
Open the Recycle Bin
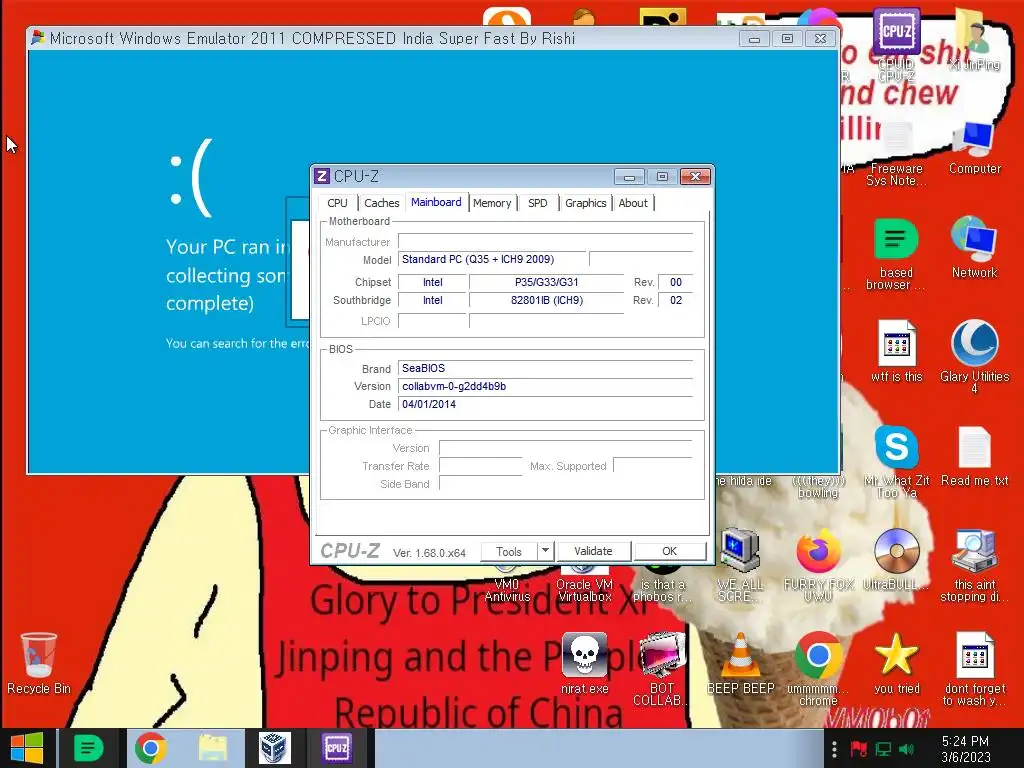click(x=39, y=663)
